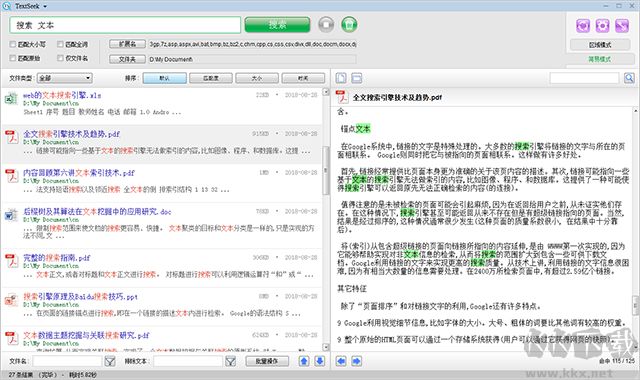The height and width of the screenshot is (380, 640).
Task: Click the file name filter funnel icon
Action: [110, 361]
